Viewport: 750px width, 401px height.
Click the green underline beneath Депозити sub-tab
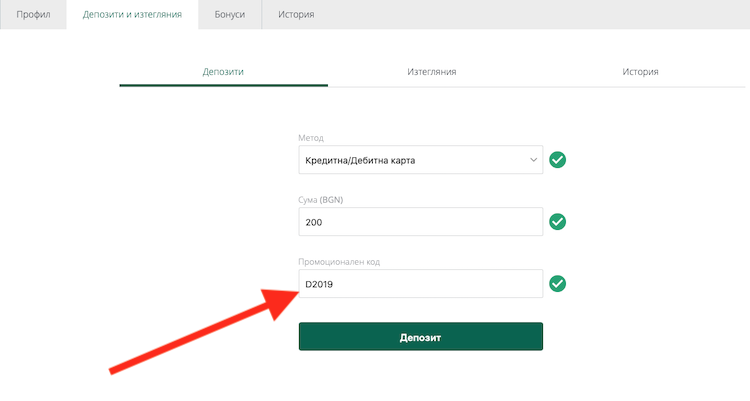pyautogui.click(x=223, y=86)
